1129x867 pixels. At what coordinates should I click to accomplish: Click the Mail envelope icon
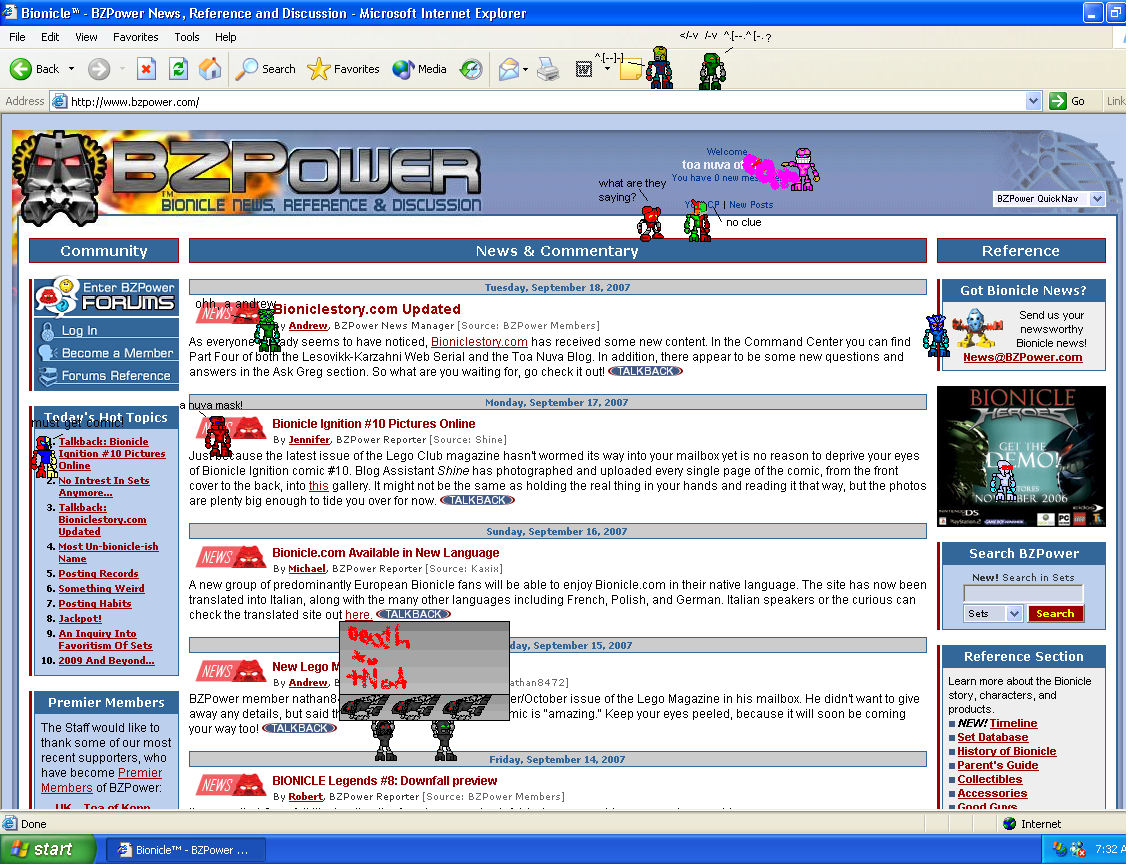508,69
